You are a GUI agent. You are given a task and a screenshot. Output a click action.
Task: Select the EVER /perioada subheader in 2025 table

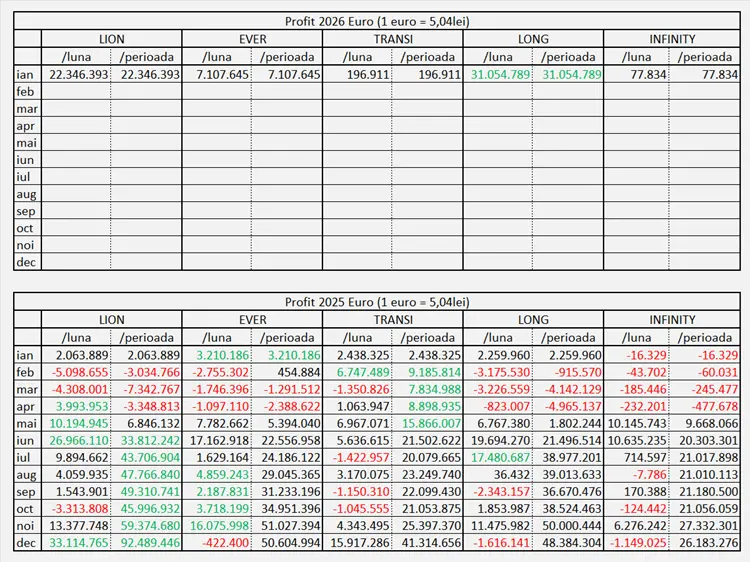click(x=287, y=337)
